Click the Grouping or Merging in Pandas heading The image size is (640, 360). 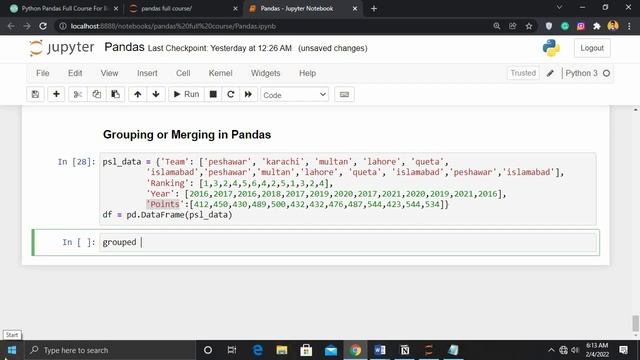(187, 135)
